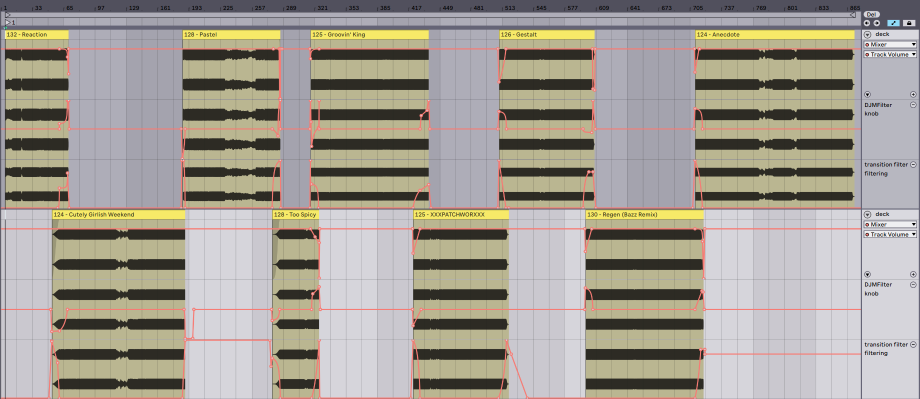This screenshot has height=399, width=920.
Task: Click bar 545 on the time ruler
Action: pyautogui.click(x=542, y=8)
